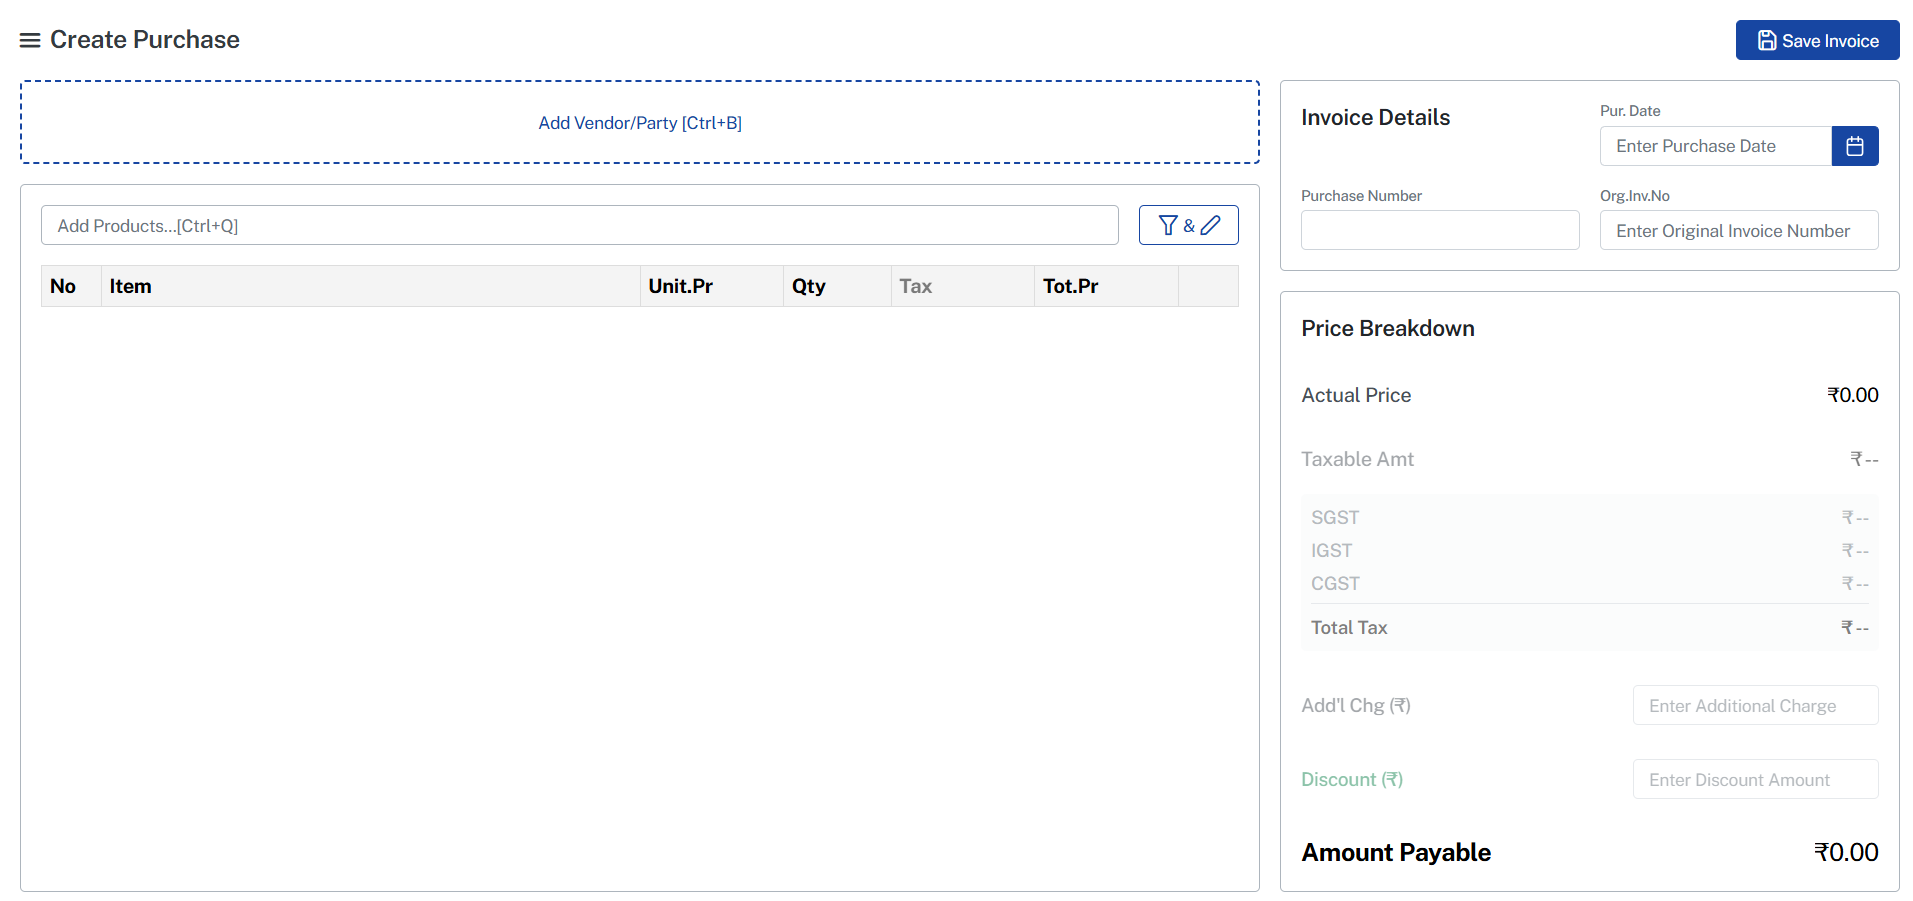Click the Pur. Date label
Image resolution: width=1913 pixels, height=901 pixels.
1630,111
